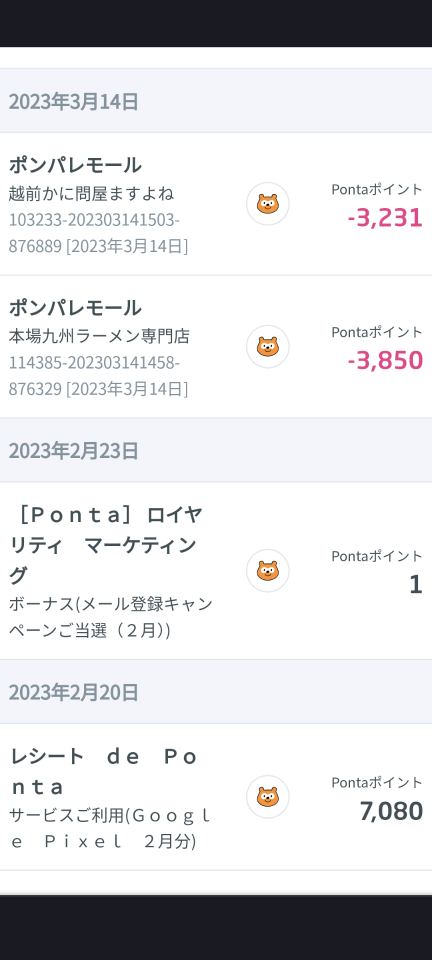Open the [Ponta] ロイヤリティ マーケティング entry
This screenshot has height=960, width=432.
(x=216, y=571)
